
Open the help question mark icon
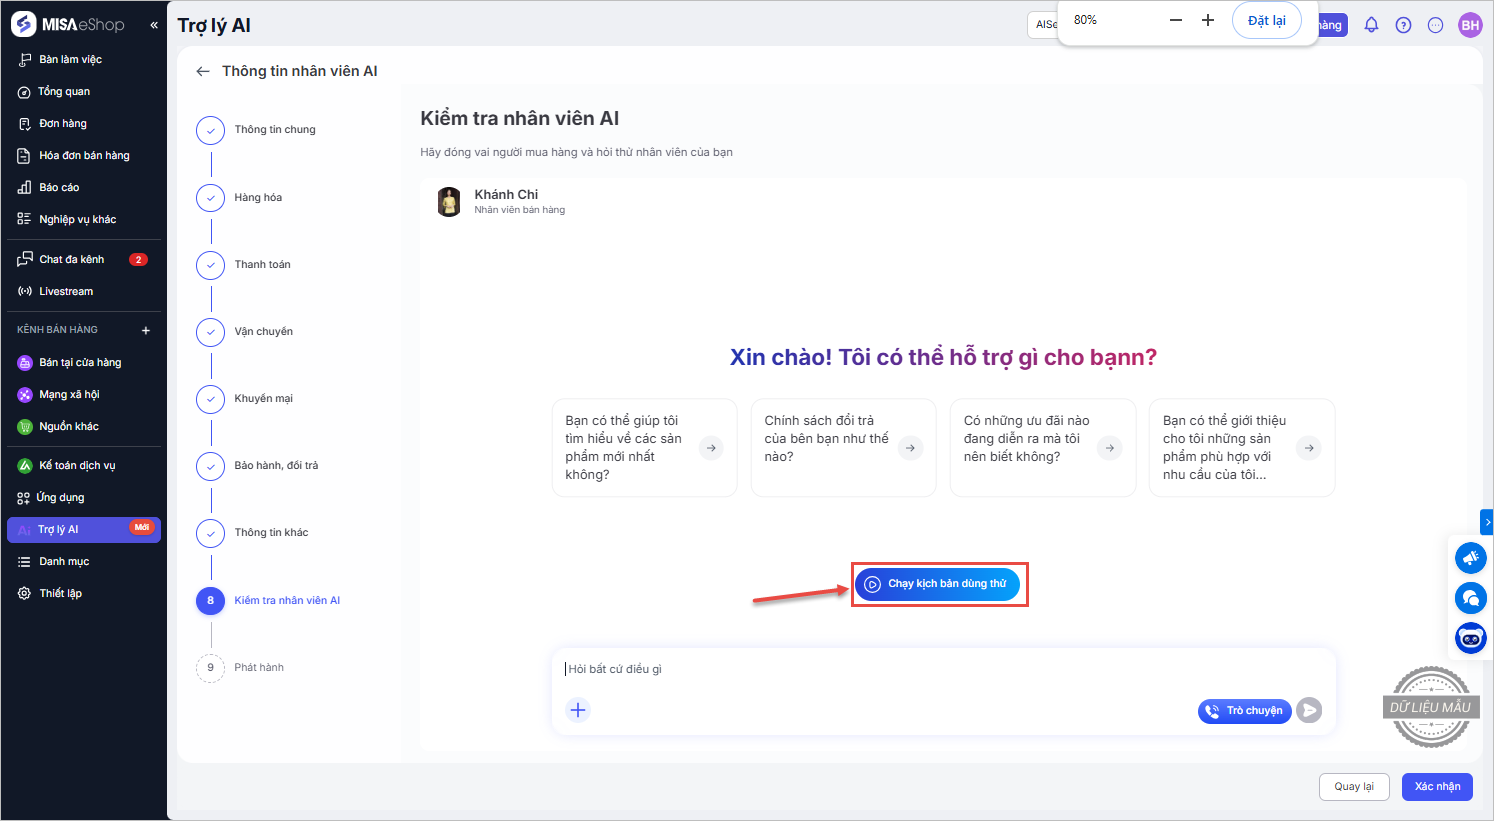[x=1403, y=25]
